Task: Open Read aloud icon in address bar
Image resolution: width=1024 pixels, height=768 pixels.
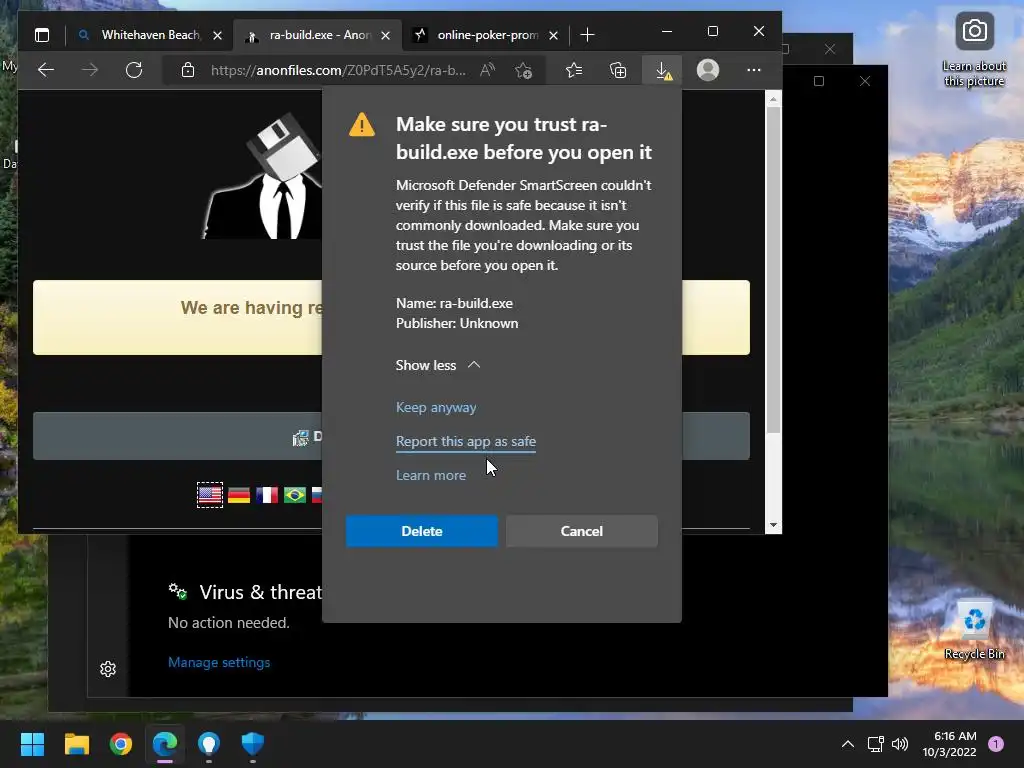Action: coord(487,70)
